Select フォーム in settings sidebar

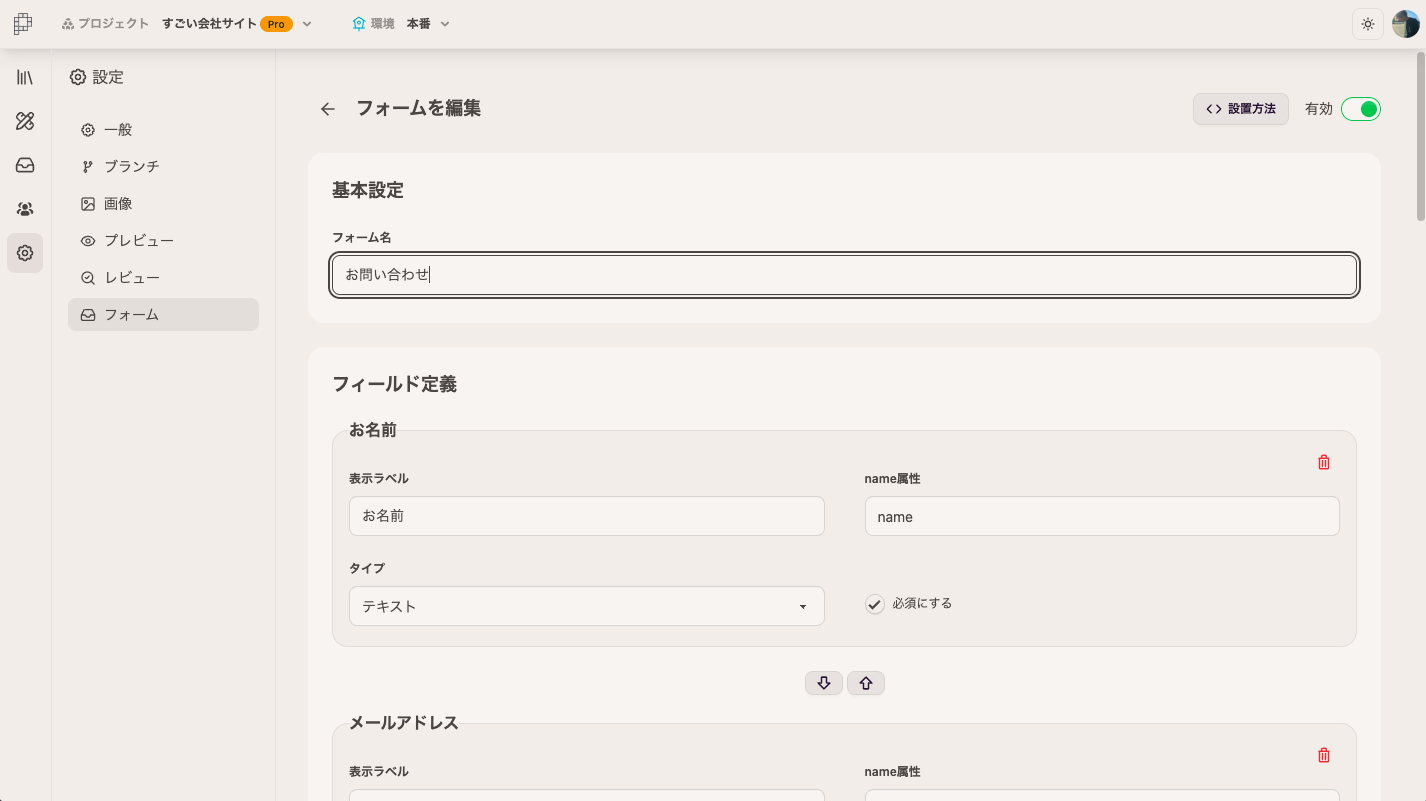163,315
